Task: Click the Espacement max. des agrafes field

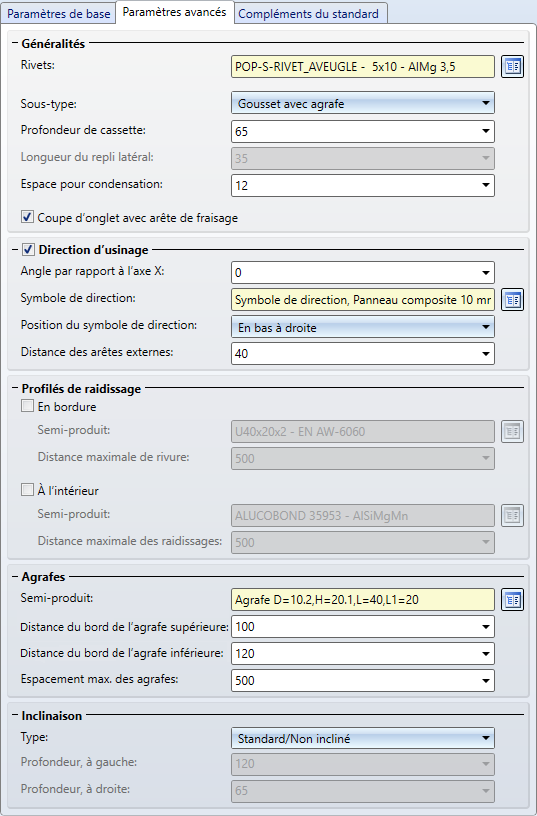Action: (363, 680)
